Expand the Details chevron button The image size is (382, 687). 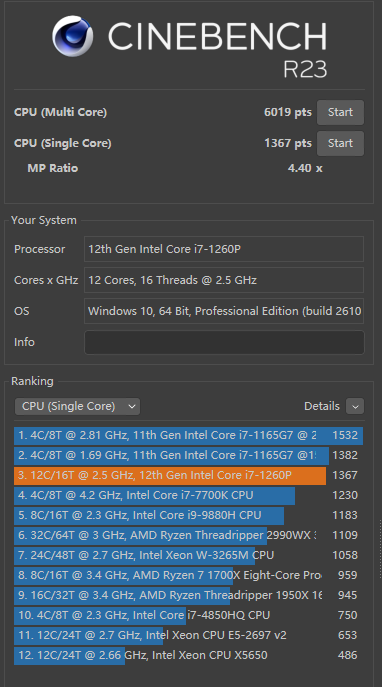[x=355, y=406]
